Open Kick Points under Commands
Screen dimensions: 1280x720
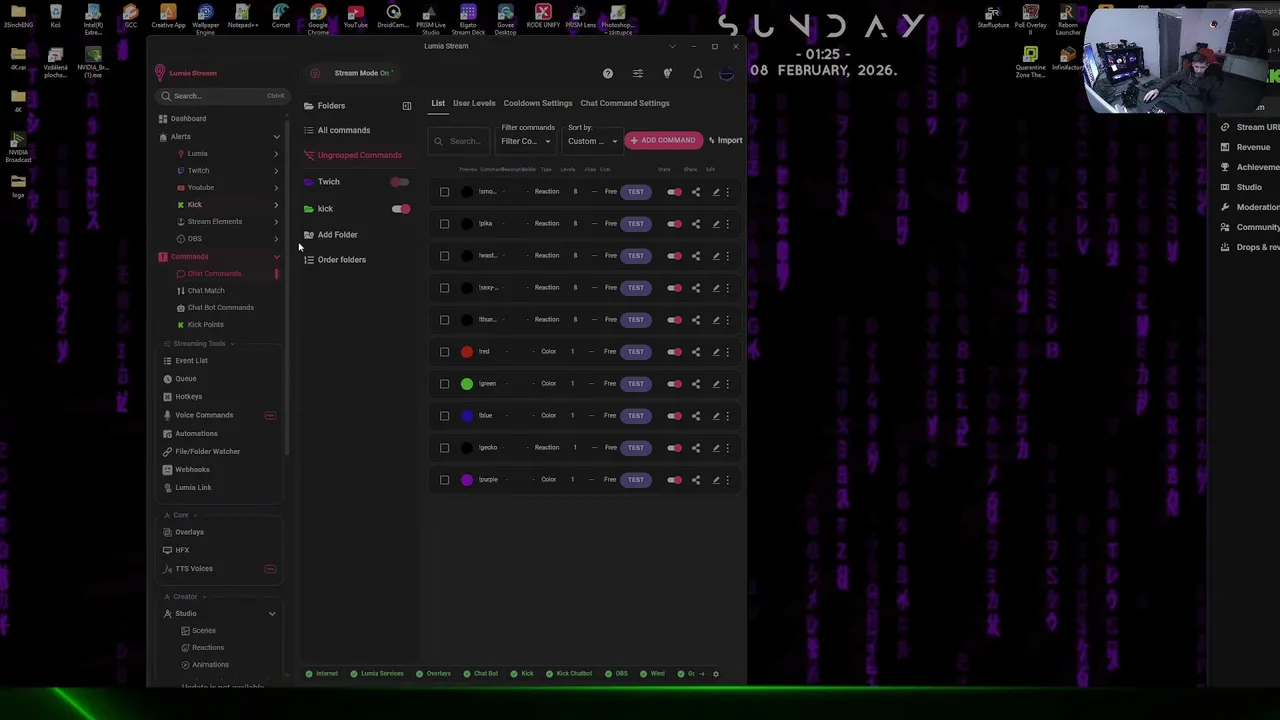205,324
